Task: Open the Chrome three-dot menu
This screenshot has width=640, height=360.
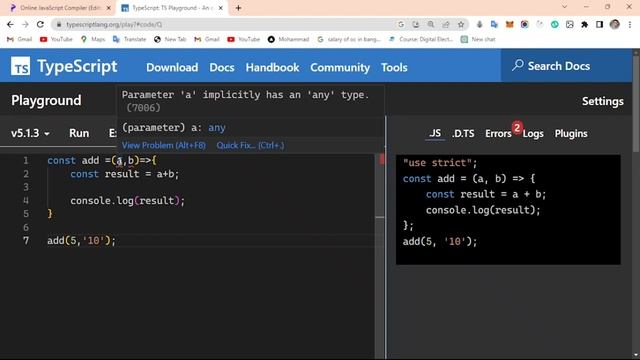Action: click(x=630, y=24)
